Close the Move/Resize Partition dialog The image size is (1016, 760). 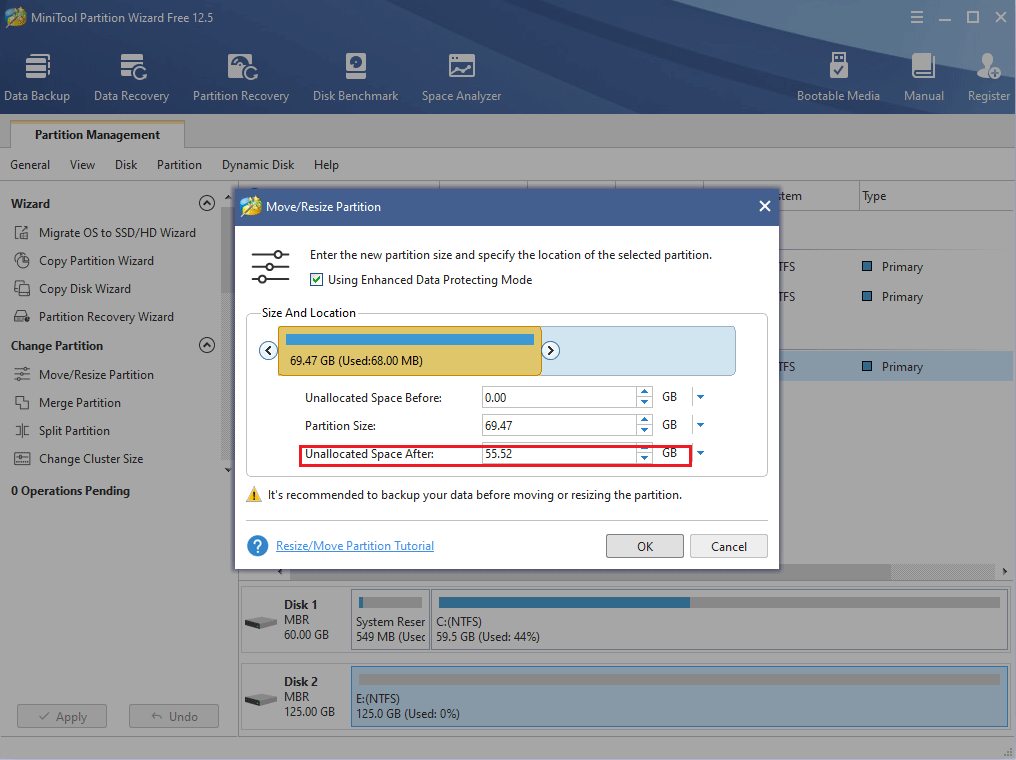click(x=765, y=206)
